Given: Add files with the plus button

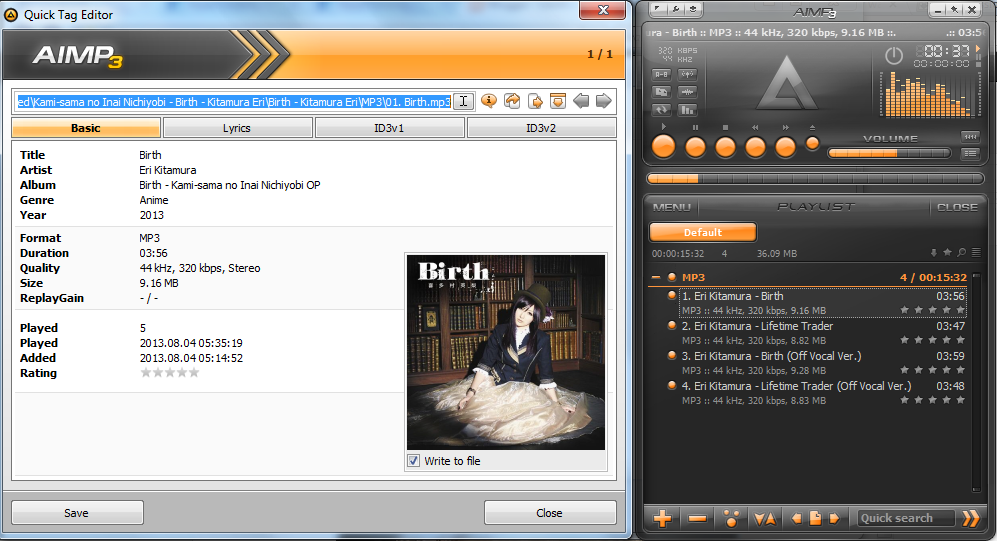Looking at the screenshot, I should tap(662, 519).
